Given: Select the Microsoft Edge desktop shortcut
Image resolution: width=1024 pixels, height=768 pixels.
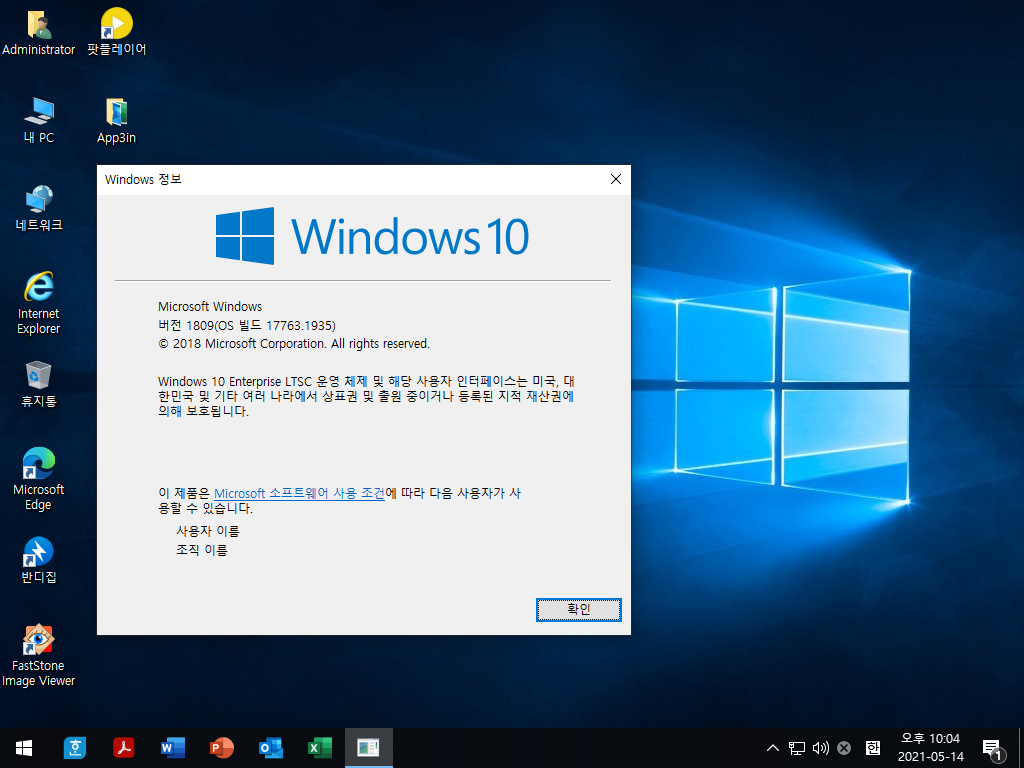Looking at the screenshot, I should pyautogui.click(x=39, y=479).
